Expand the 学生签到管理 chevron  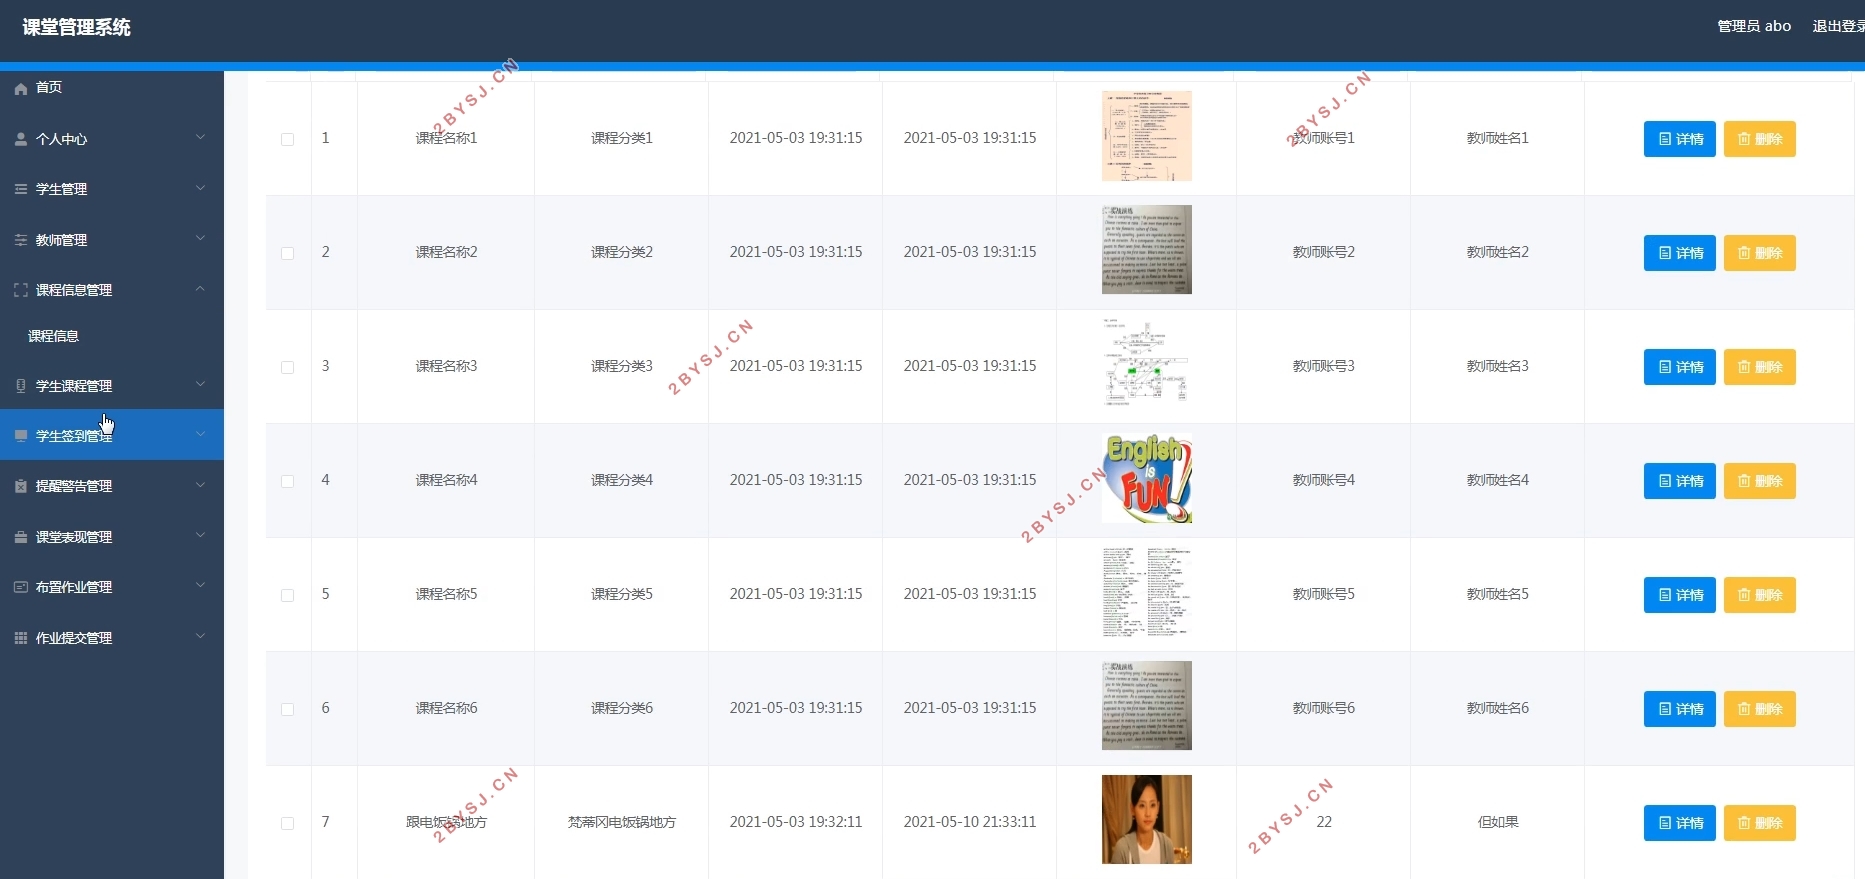point(200,434)
